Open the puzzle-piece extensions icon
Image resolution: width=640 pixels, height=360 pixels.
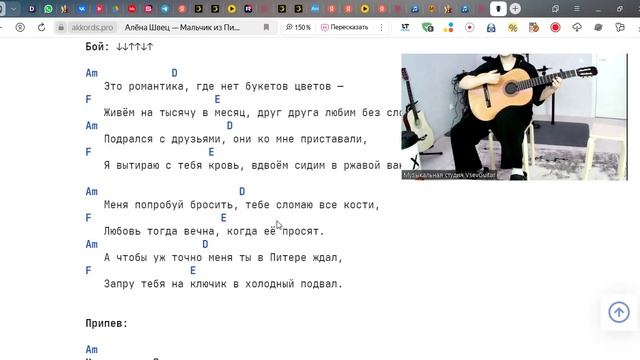[620, 27]
